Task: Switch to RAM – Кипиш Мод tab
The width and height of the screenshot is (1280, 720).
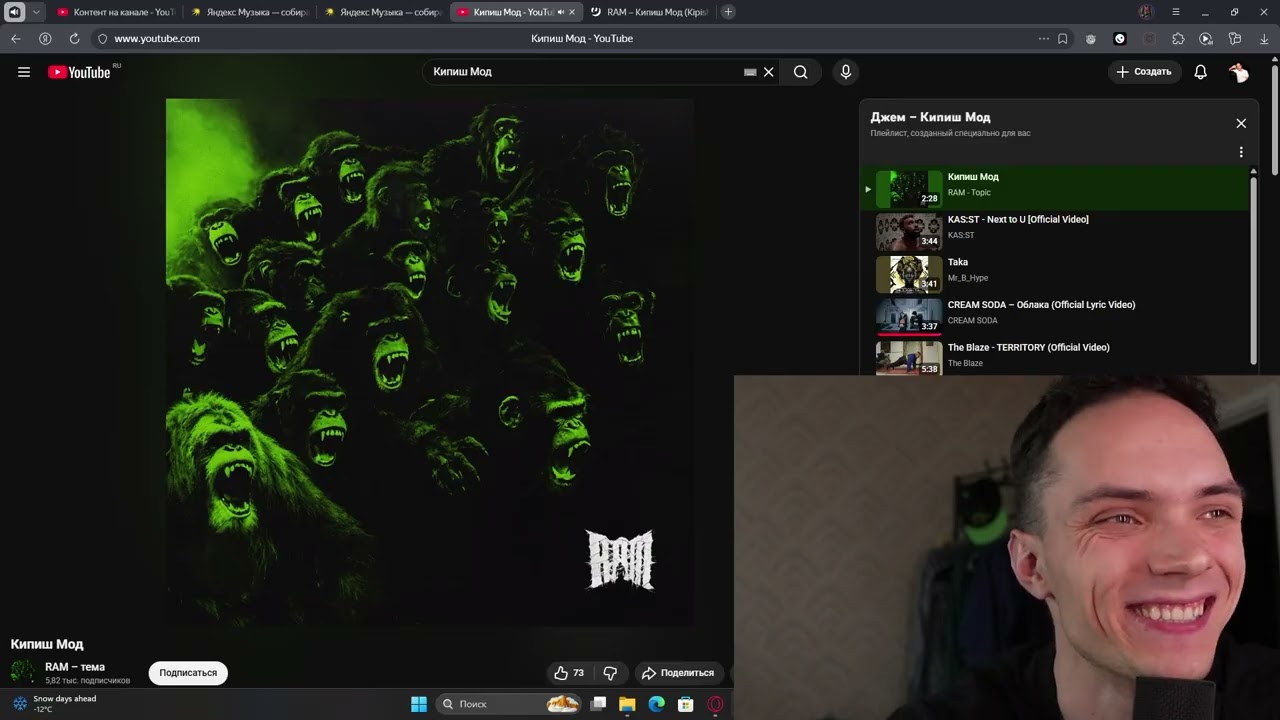Action: tap(650, 12)
